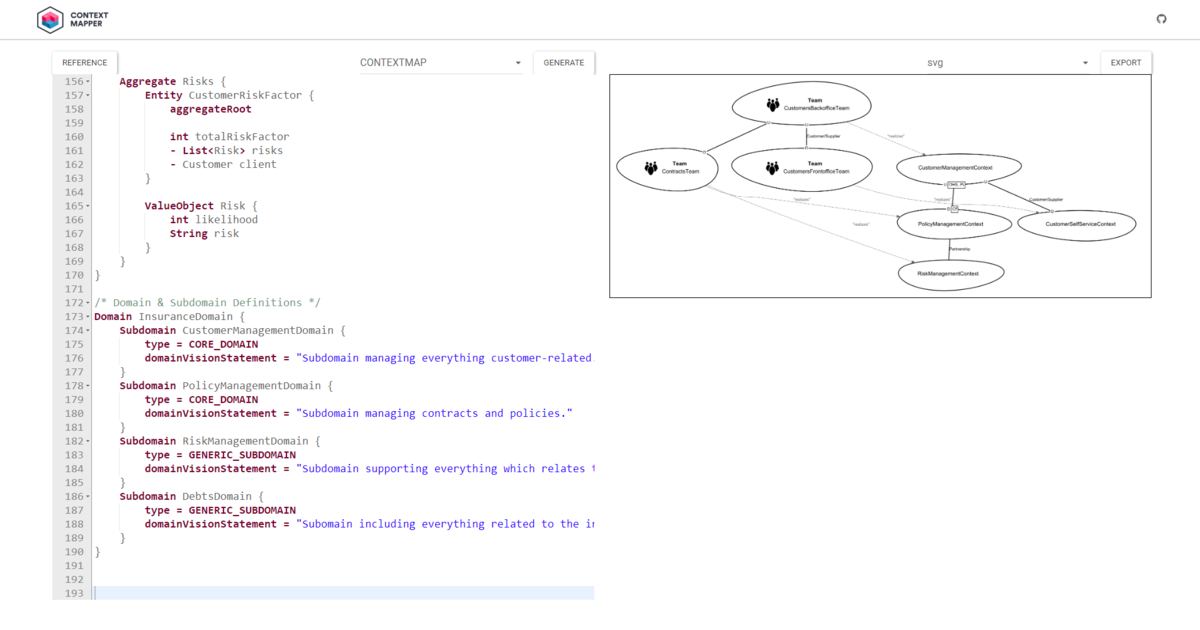Screen dimensions: 1200x630
Task: Collapse the Aggregate Risks block at line 156
Action: tap(88, 82)
